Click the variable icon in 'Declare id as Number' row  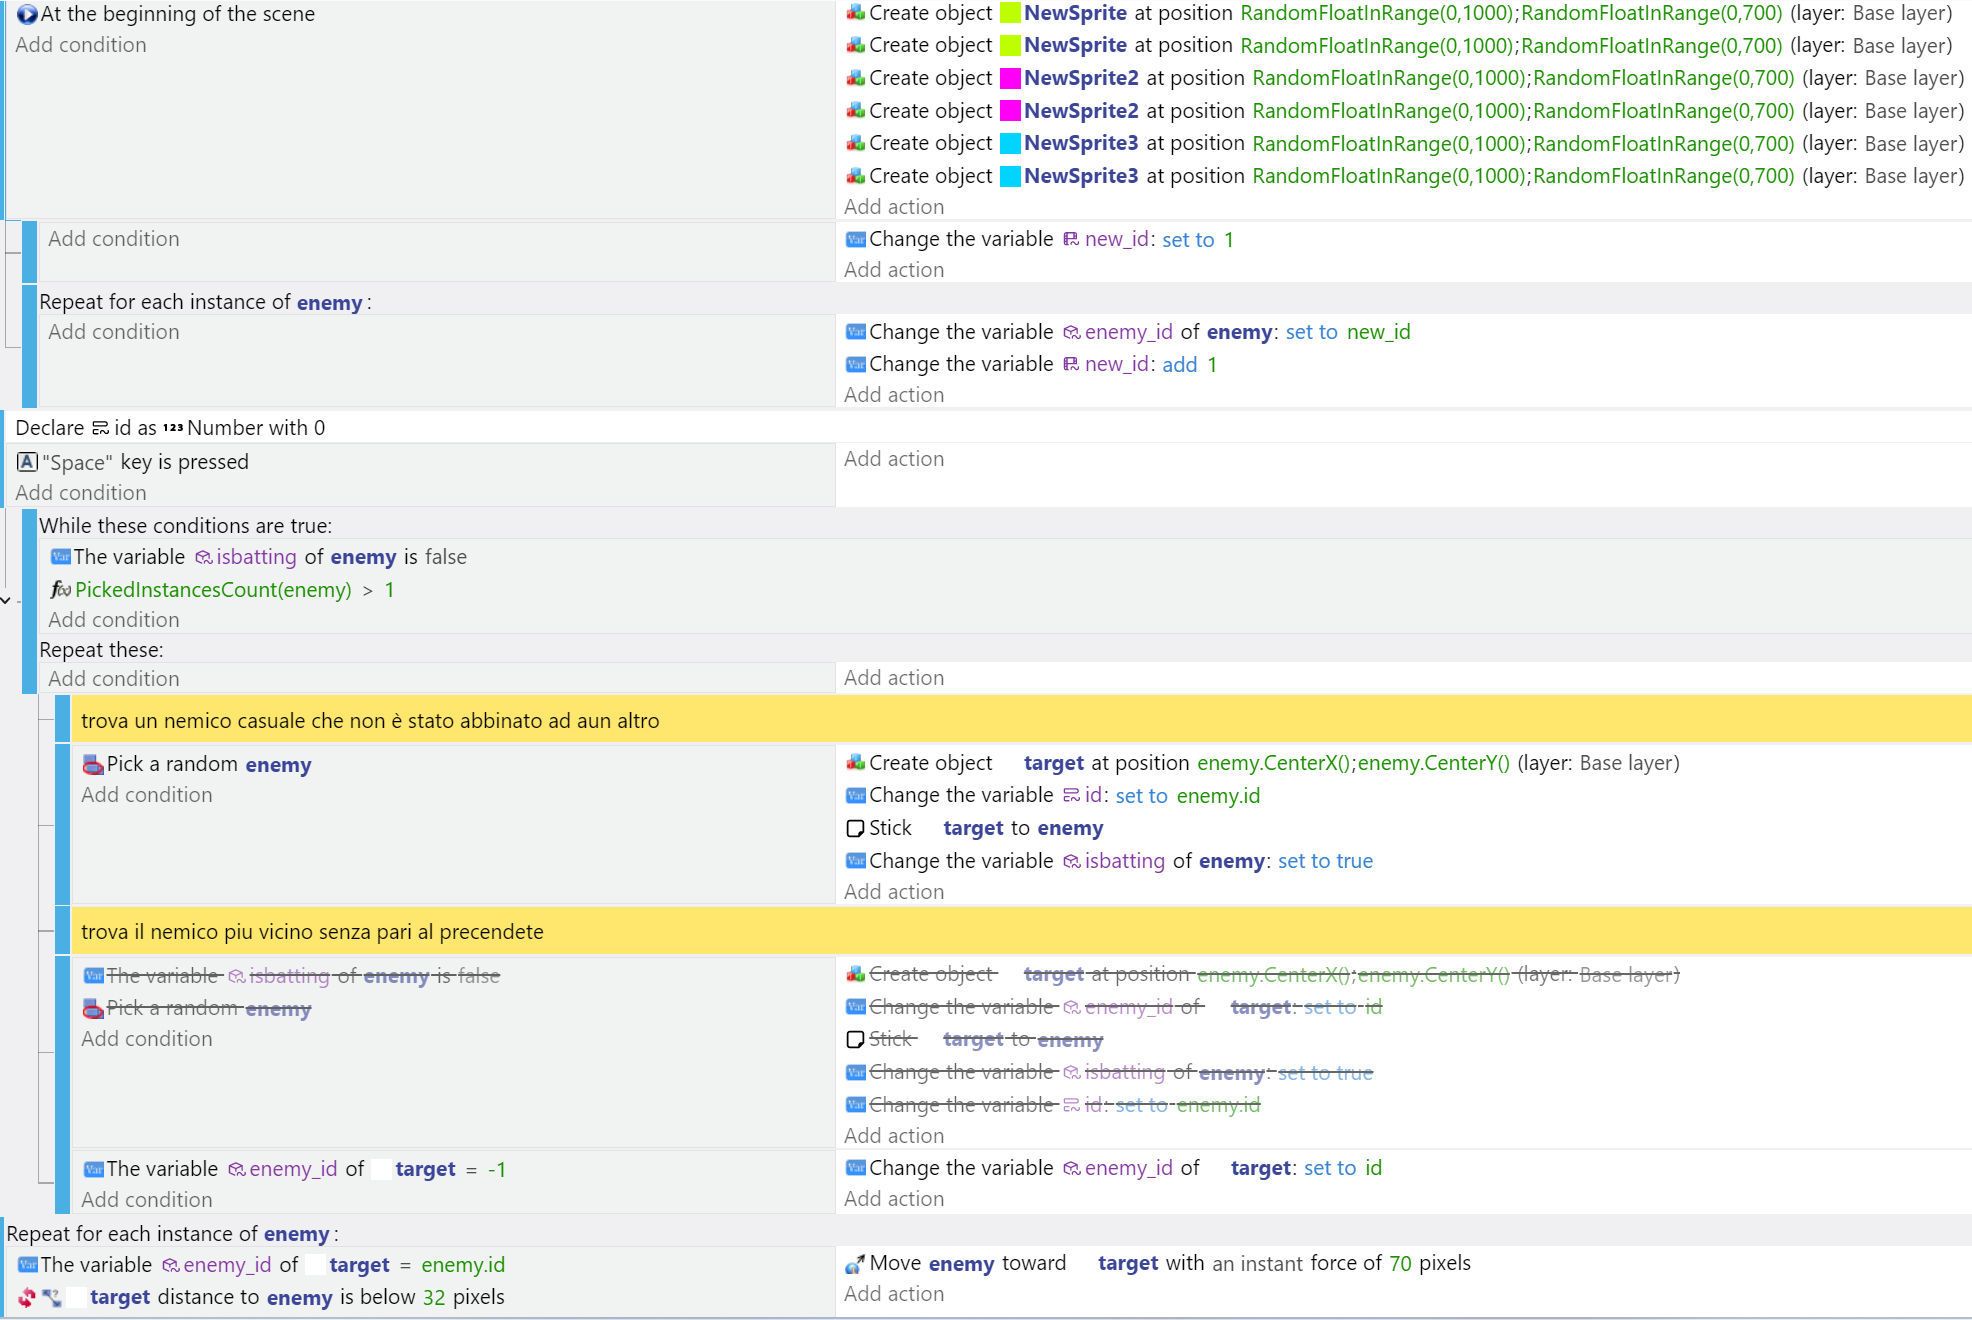[x=100, y=428]
